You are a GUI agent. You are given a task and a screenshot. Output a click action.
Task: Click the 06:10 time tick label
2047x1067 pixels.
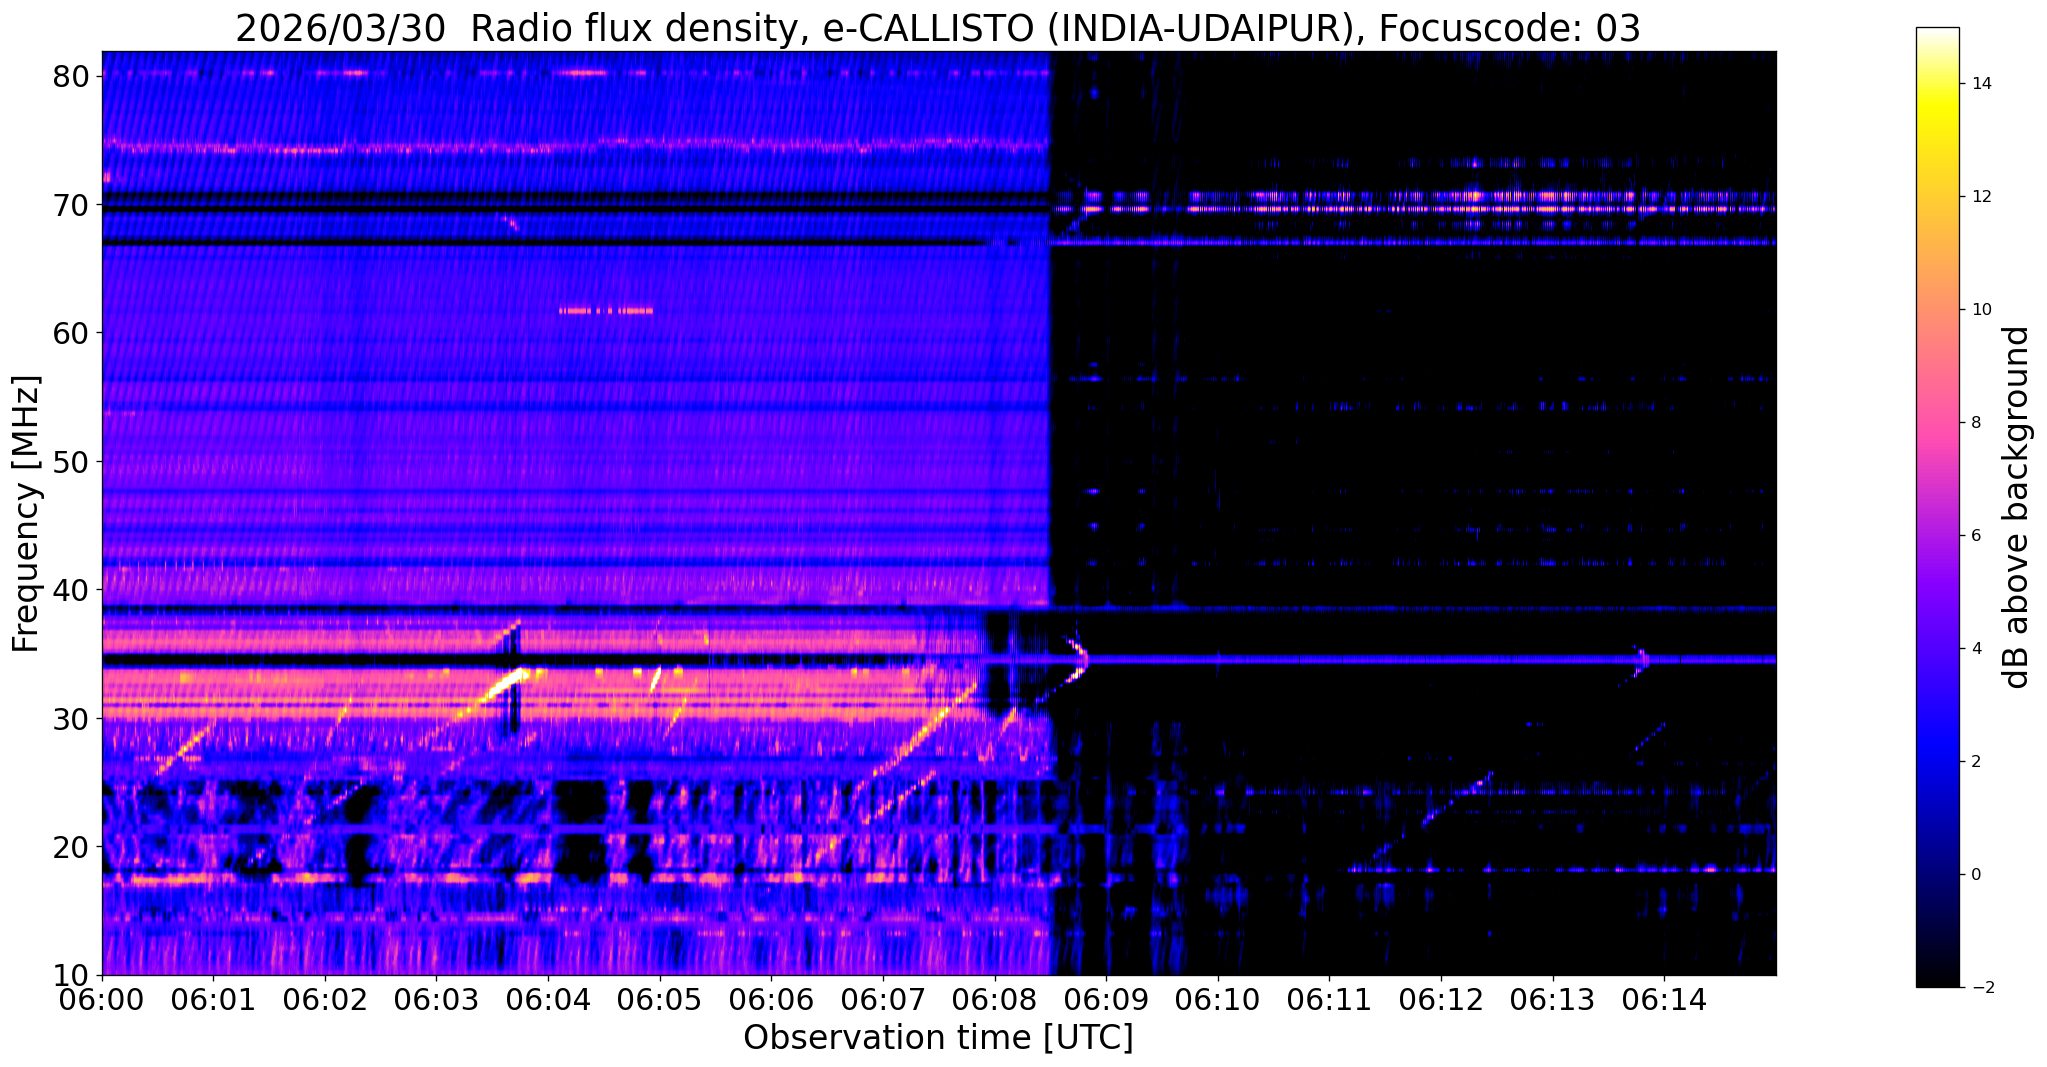[x=1218, y=998]
